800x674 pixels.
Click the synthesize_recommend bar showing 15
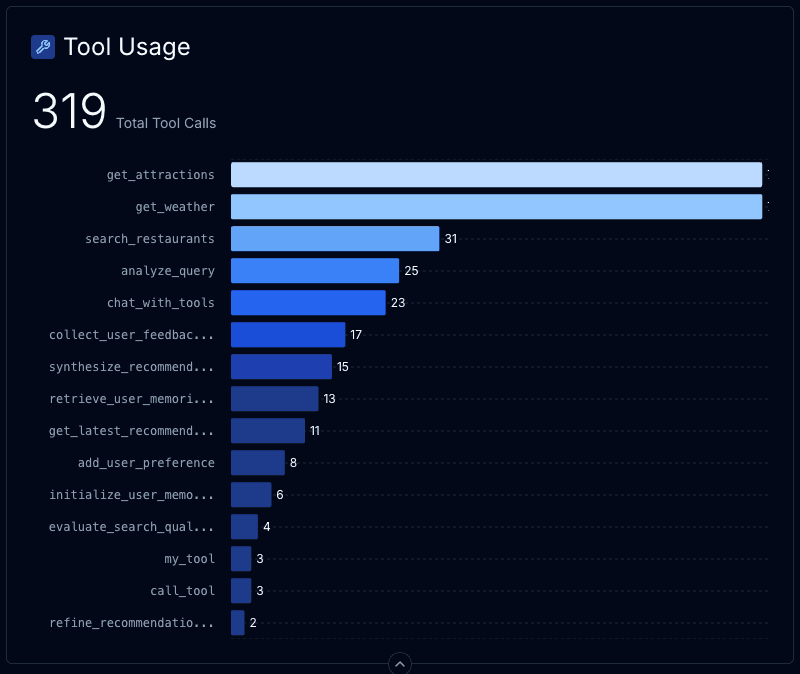[x=281, y=367]
